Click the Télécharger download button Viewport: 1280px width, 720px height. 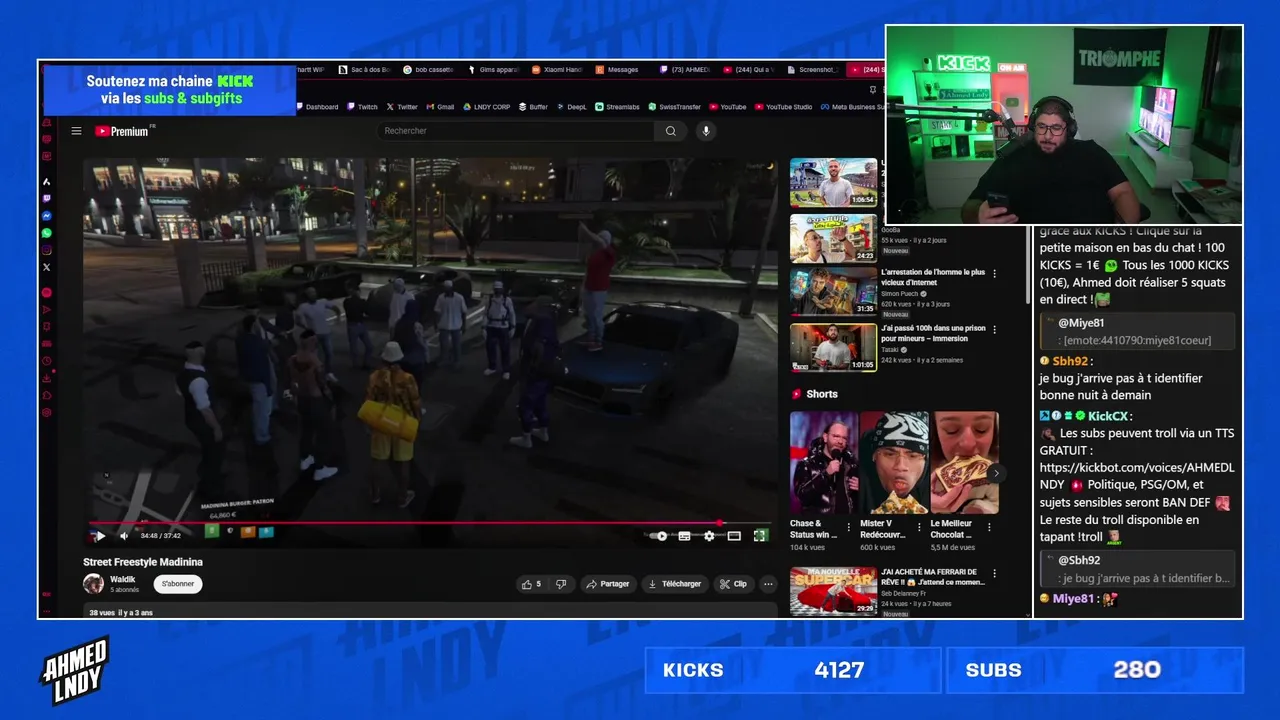point(675,584)
